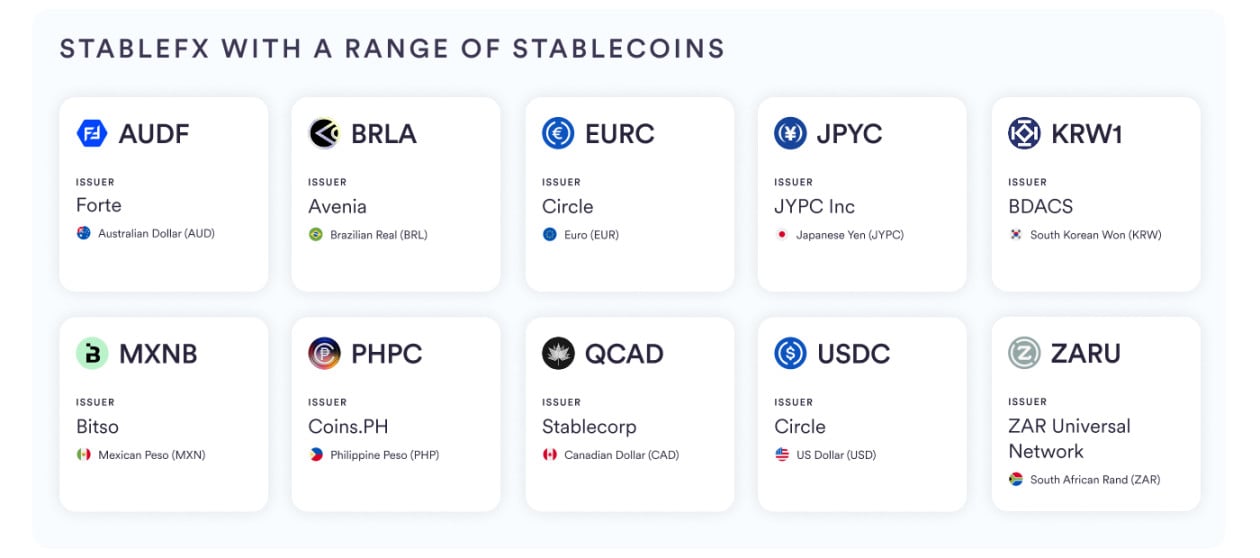
Task: Click the EURC euro logo icon
Action: coord(558,133)
